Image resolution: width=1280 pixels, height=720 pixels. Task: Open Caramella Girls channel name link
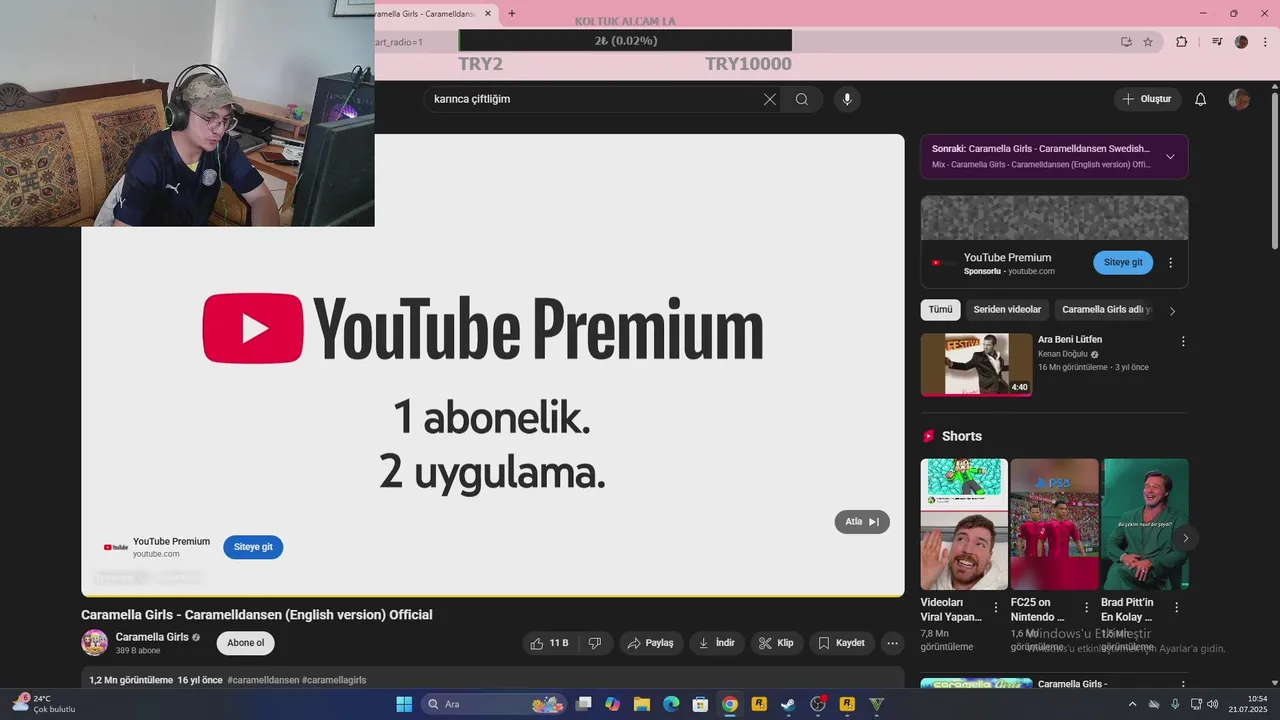tap(152, 637)
